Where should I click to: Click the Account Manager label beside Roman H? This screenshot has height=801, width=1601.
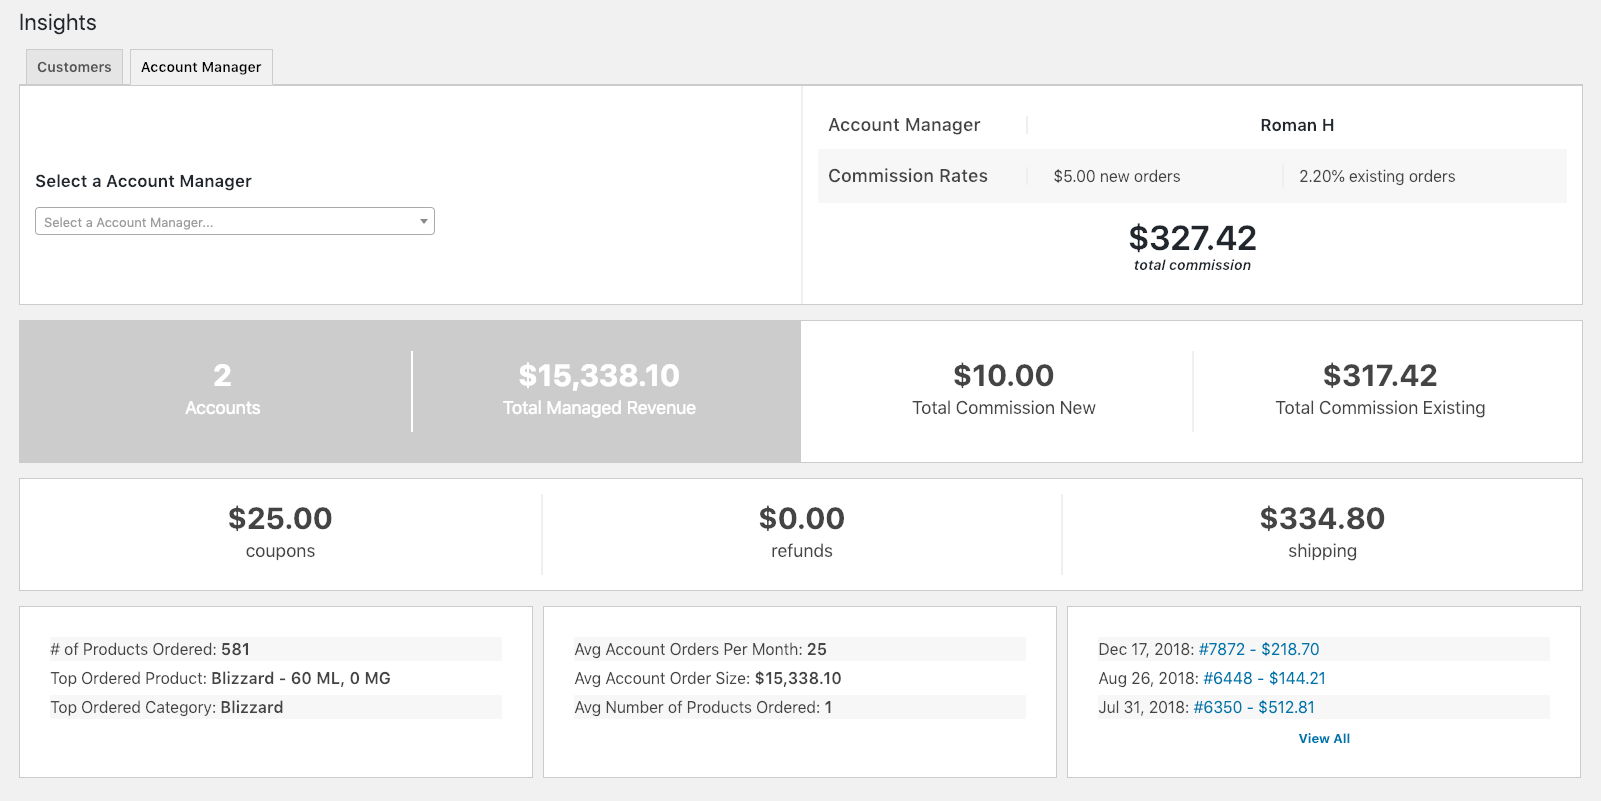pos(904,125)
